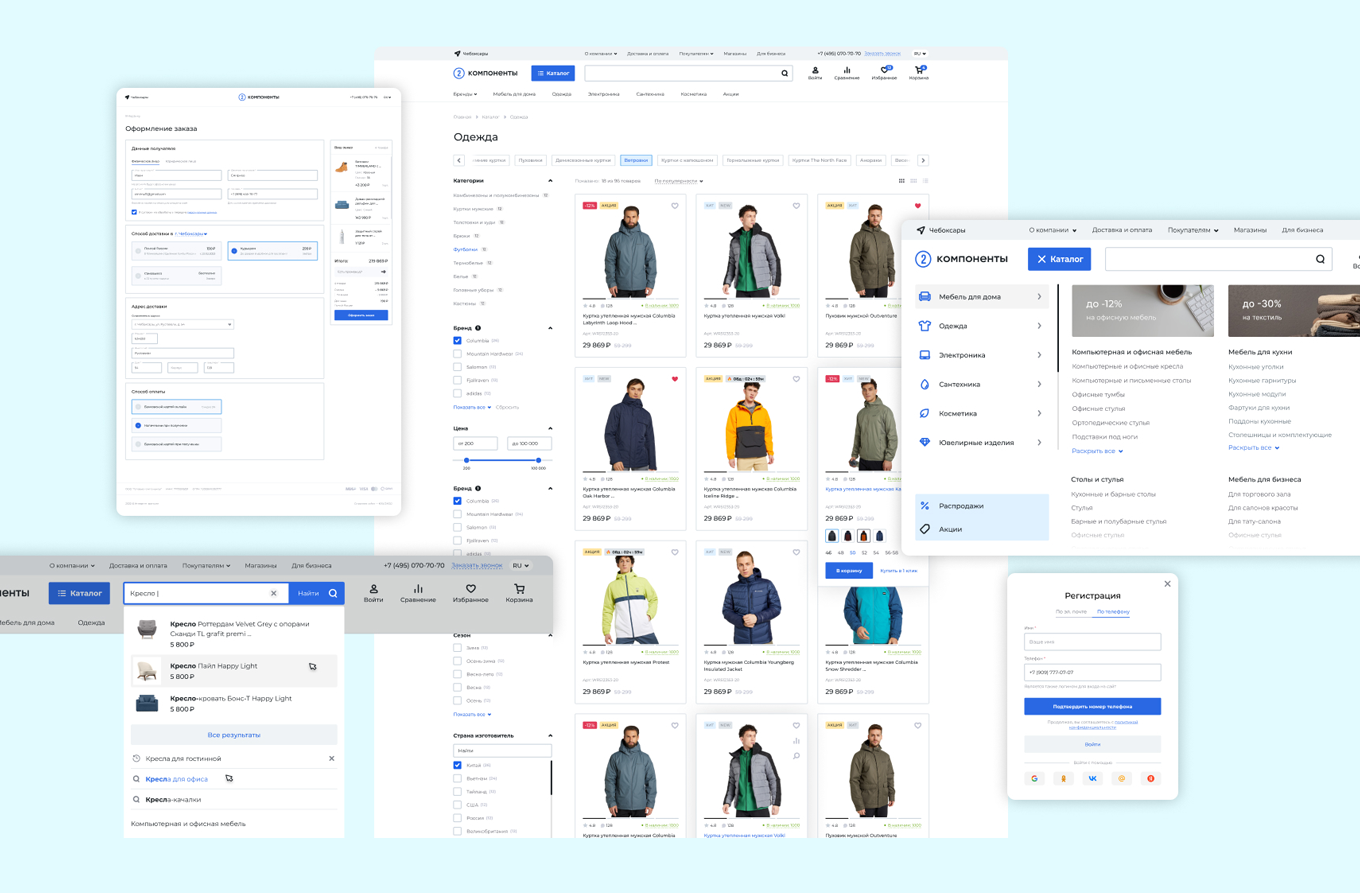Collapse the Категории filter section
The width and height of the screenshot is (1360, 893).
550,181
